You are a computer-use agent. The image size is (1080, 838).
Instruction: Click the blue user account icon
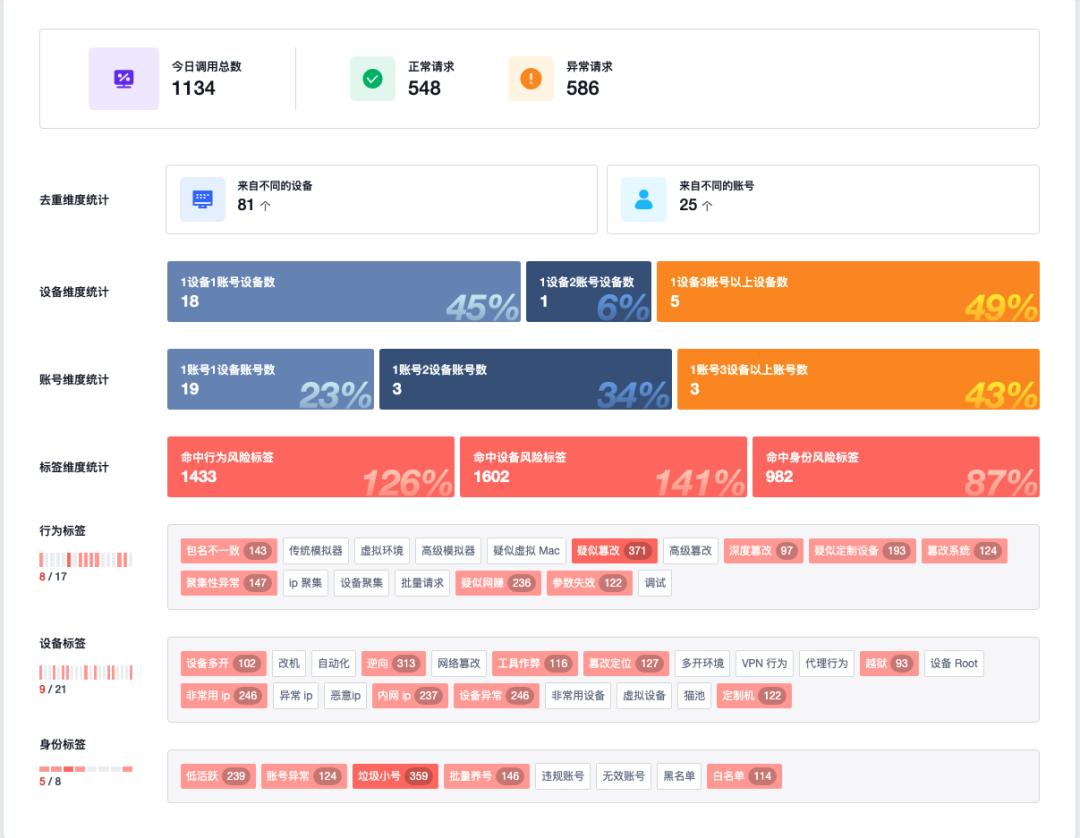[x=643, y=200]
